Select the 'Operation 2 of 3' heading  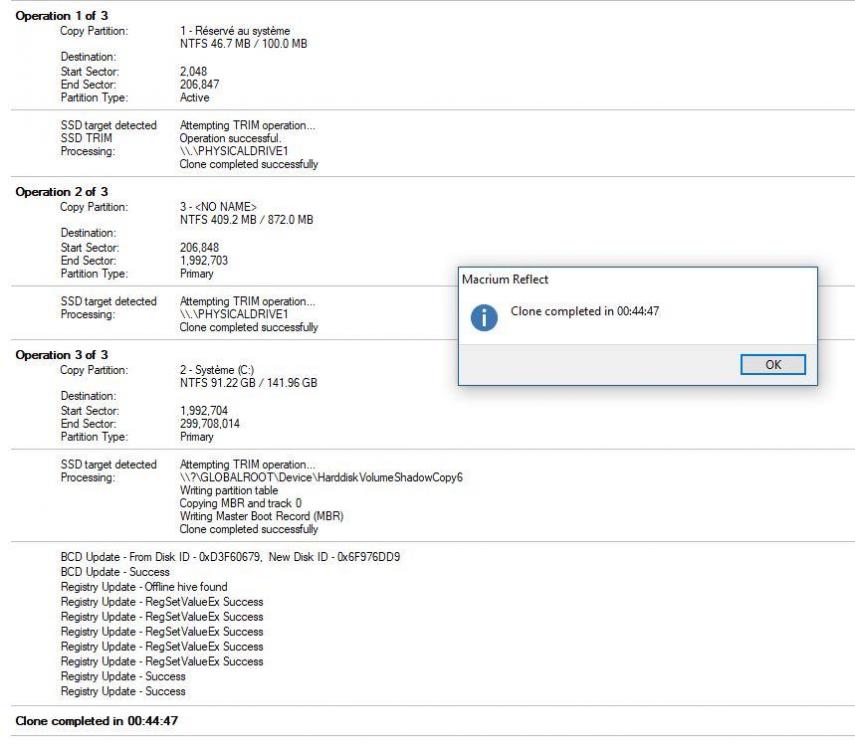pyautogui.click(x=62, y=192)
